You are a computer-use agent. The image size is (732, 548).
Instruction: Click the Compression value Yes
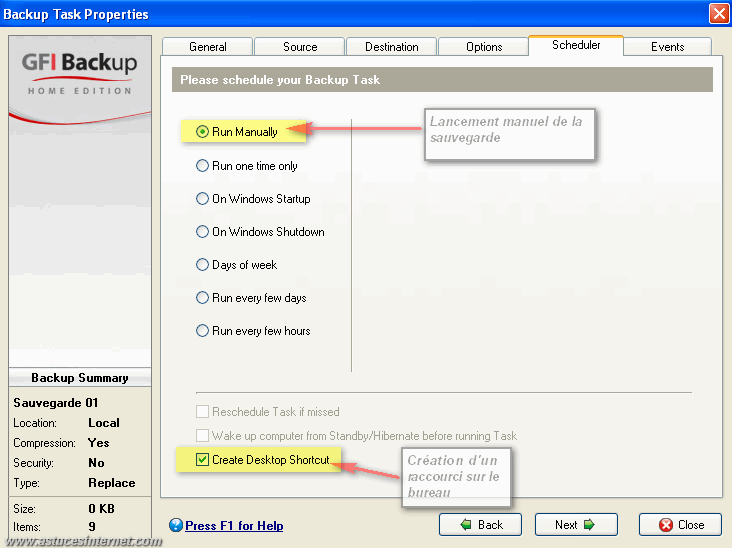tap(99, 443)
